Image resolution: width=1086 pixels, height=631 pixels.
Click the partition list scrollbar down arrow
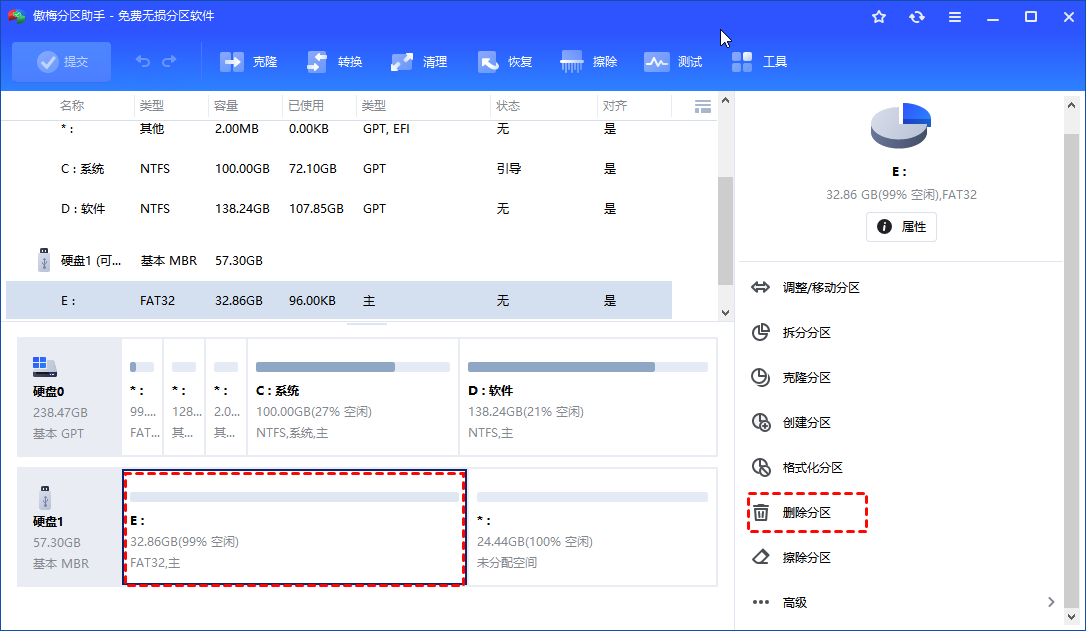click(725, 312)
